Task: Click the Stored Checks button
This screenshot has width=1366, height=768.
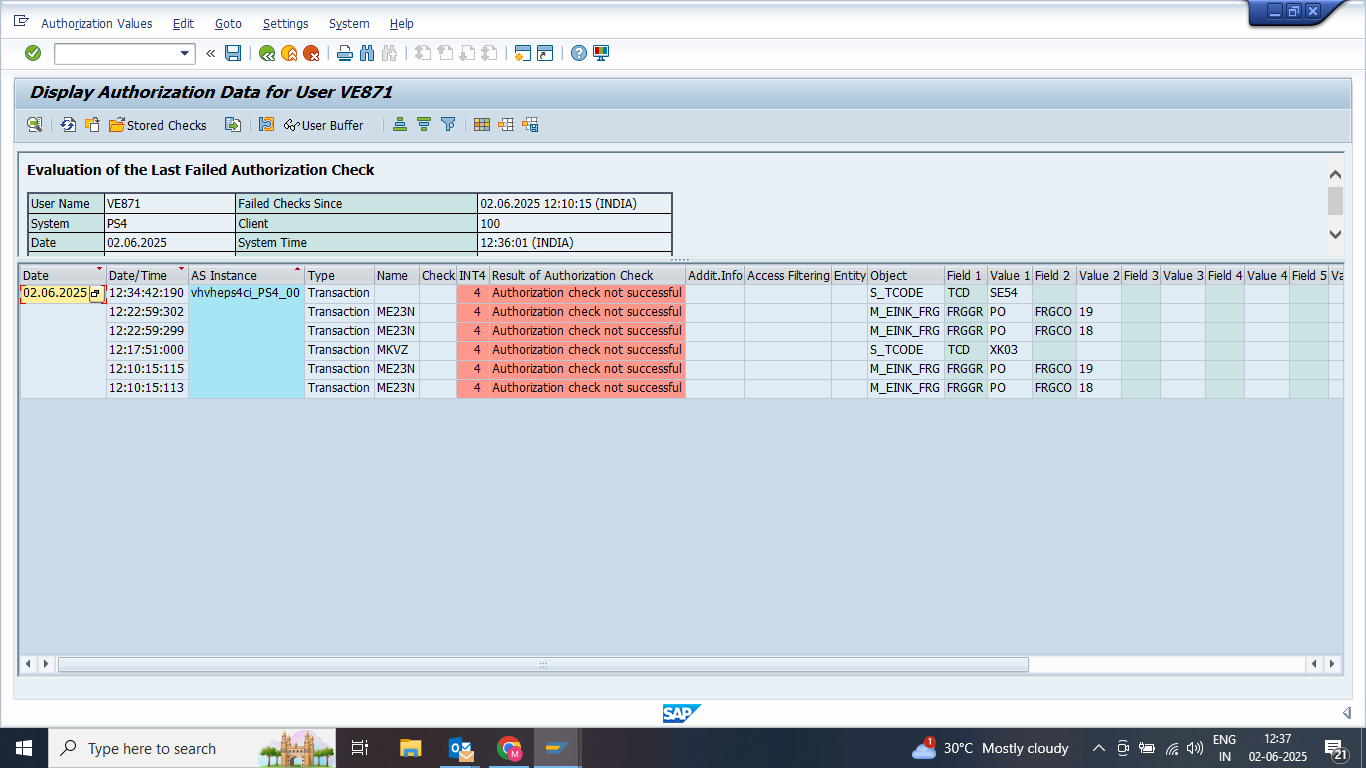Action: (158, 125)
